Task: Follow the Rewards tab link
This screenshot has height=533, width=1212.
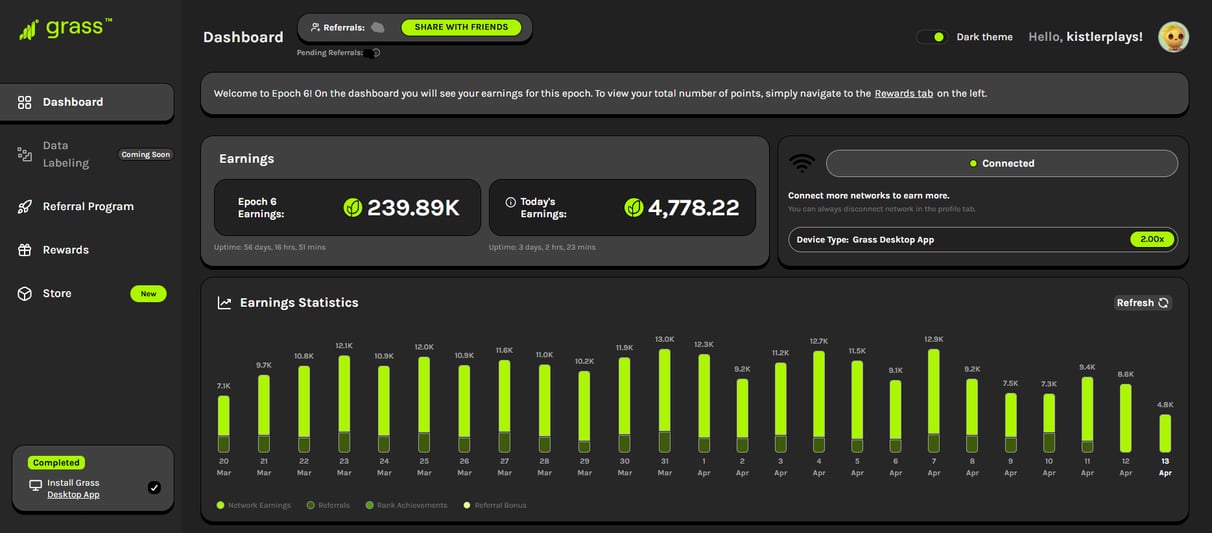Action: (x=904, y=93)
